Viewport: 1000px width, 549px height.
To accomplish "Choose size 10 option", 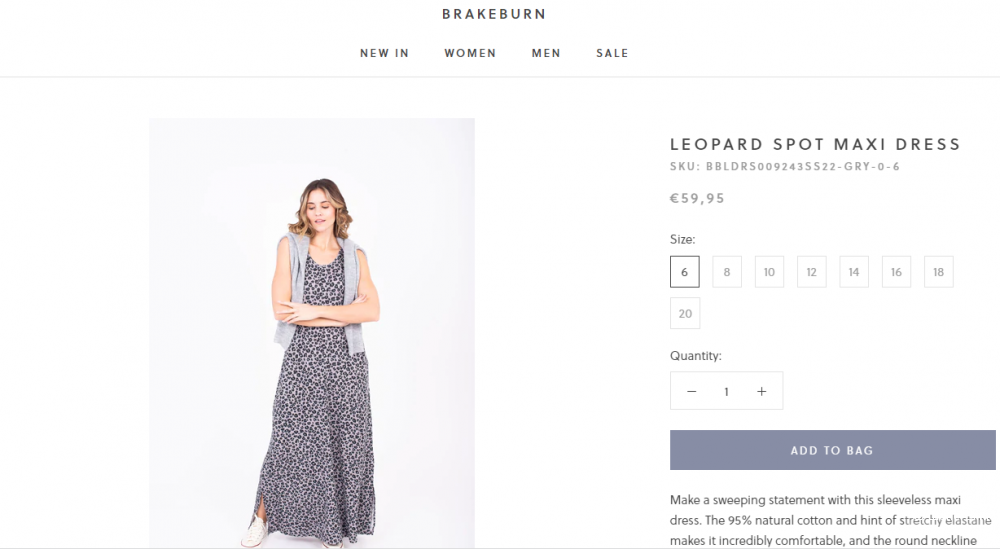I will click(769, 272).
